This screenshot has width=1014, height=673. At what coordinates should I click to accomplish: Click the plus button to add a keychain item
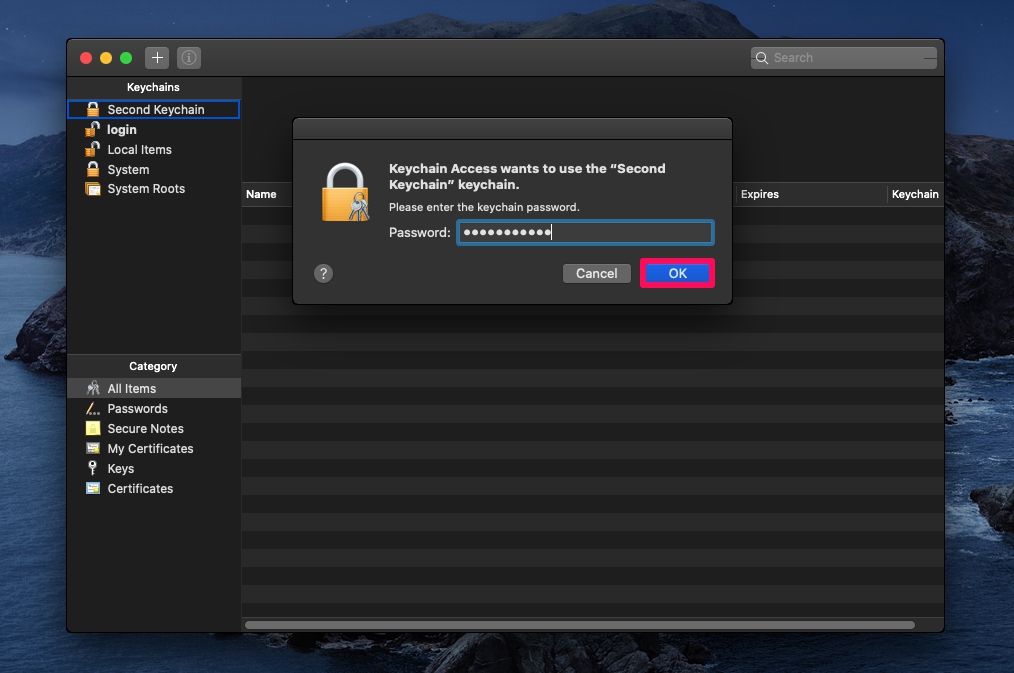click(x=157, y=58)
